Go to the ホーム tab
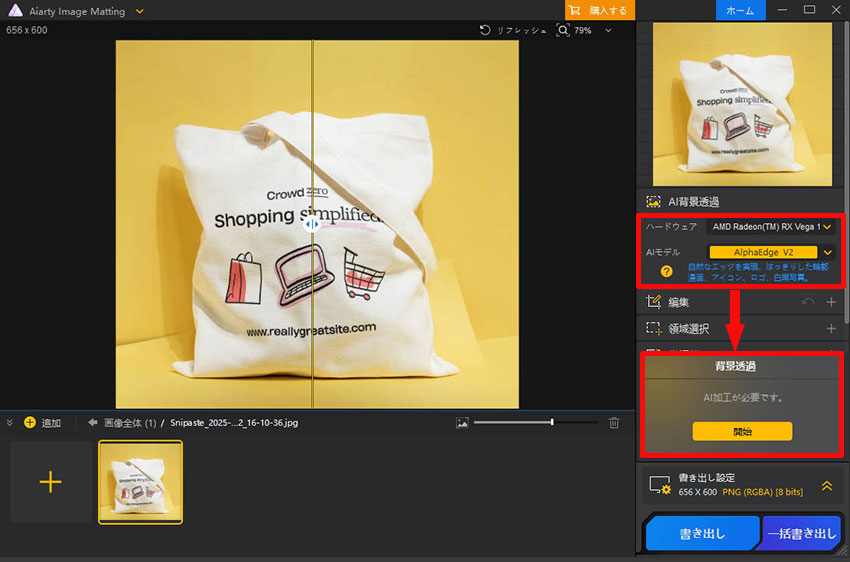 click(x=740, y=10)
